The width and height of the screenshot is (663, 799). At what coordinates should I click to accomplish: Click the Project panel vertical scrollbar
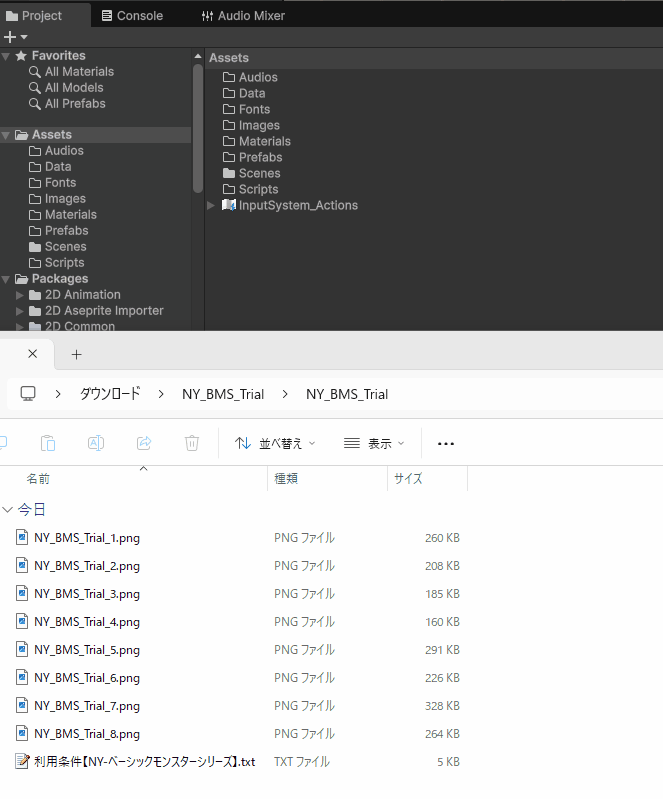(198, 130)
